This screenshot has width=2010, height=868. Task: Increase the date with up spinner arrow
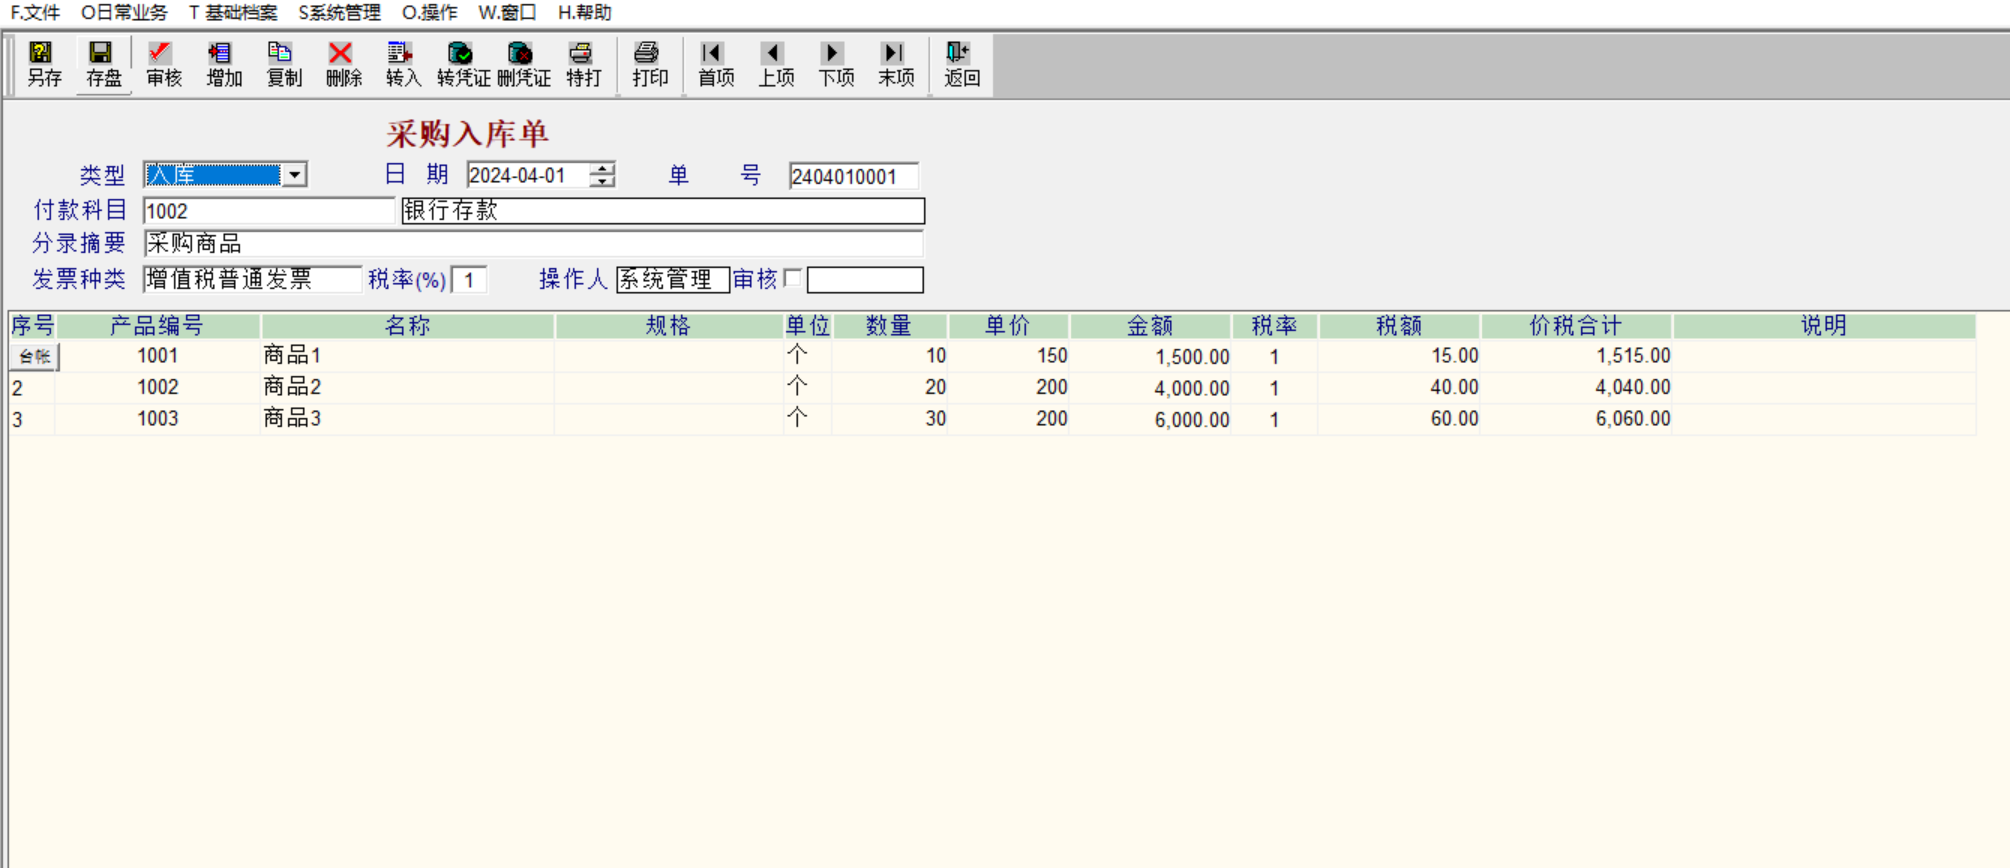[602, 168]
